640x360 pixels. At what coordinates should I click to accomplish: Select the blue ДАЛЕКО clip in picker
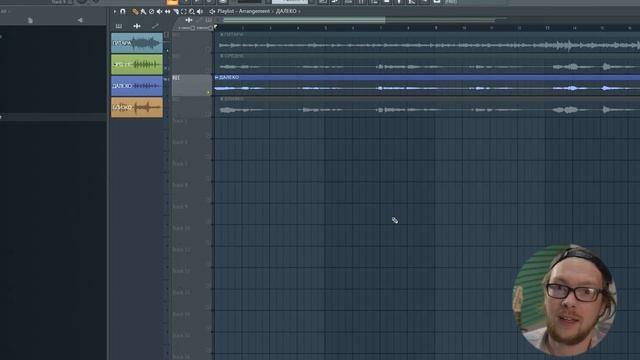pos(137,86)
